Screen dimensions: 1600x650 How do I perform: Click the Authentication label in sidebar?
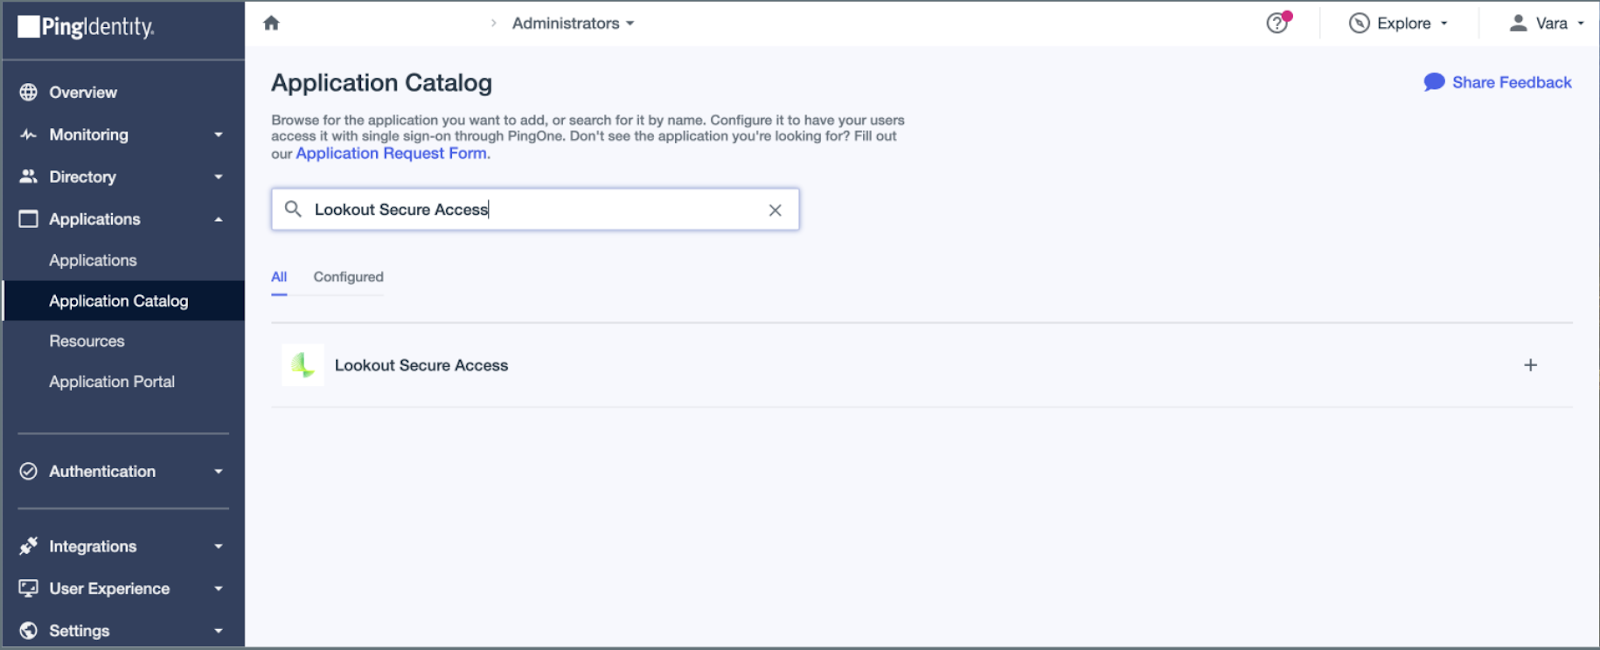tap(102, 471)
